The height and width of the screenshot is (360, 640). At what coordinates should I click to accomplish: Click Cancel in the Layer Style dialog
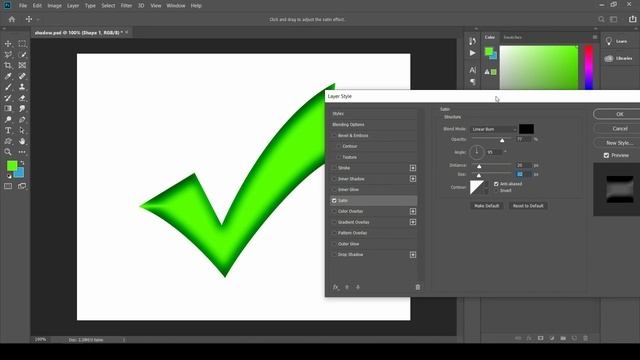tap(619, 129)
